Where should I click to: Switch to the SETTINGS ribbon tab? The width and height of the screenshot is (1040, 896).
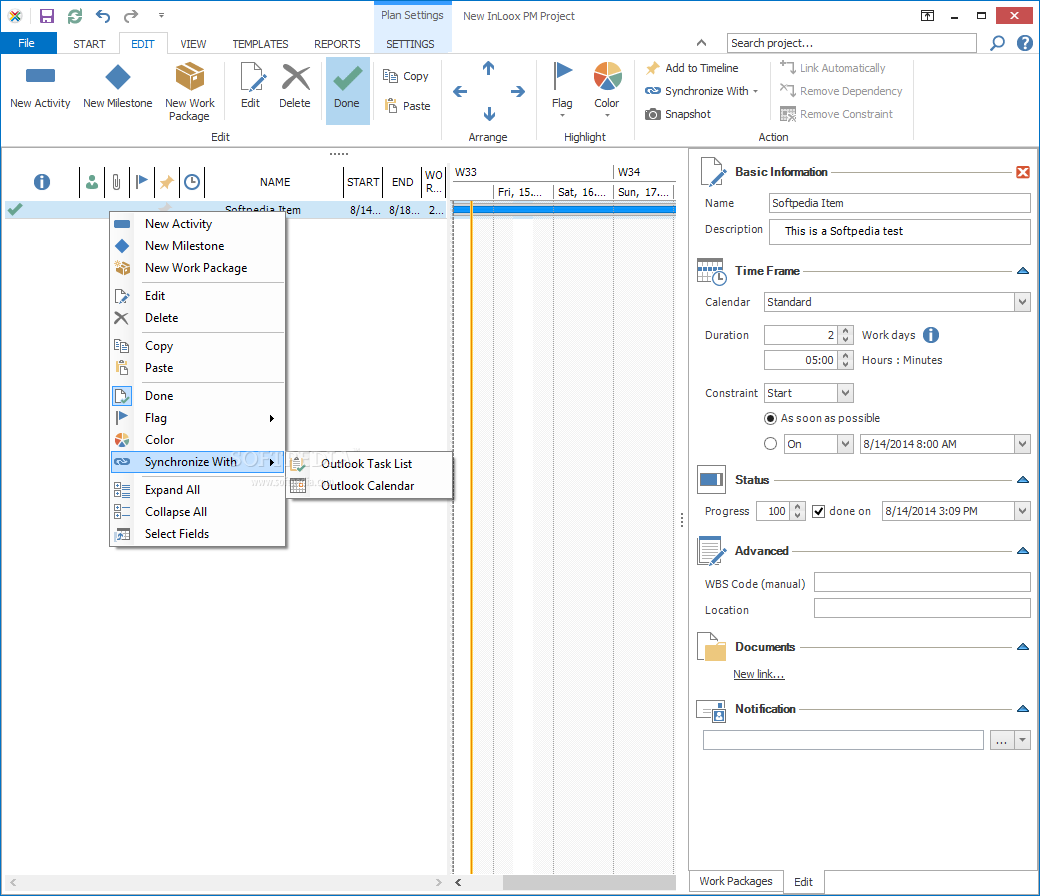tap(411, 44)
